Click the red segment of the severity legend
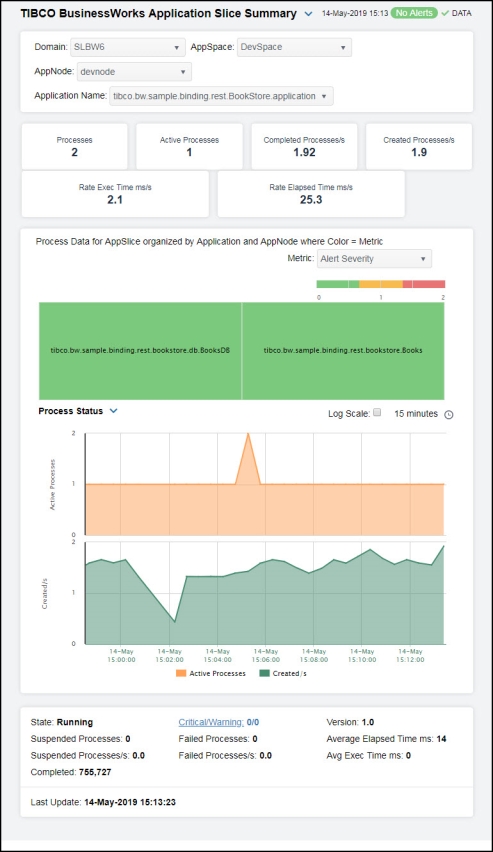Viewport: 493px width, 852px height. pos(424,284)
